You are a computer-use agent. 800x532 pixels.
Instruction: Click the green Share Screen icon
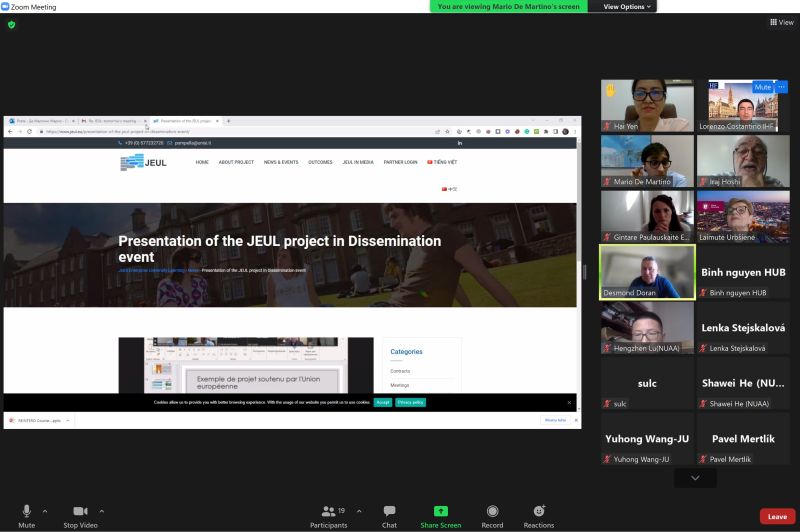440,511
